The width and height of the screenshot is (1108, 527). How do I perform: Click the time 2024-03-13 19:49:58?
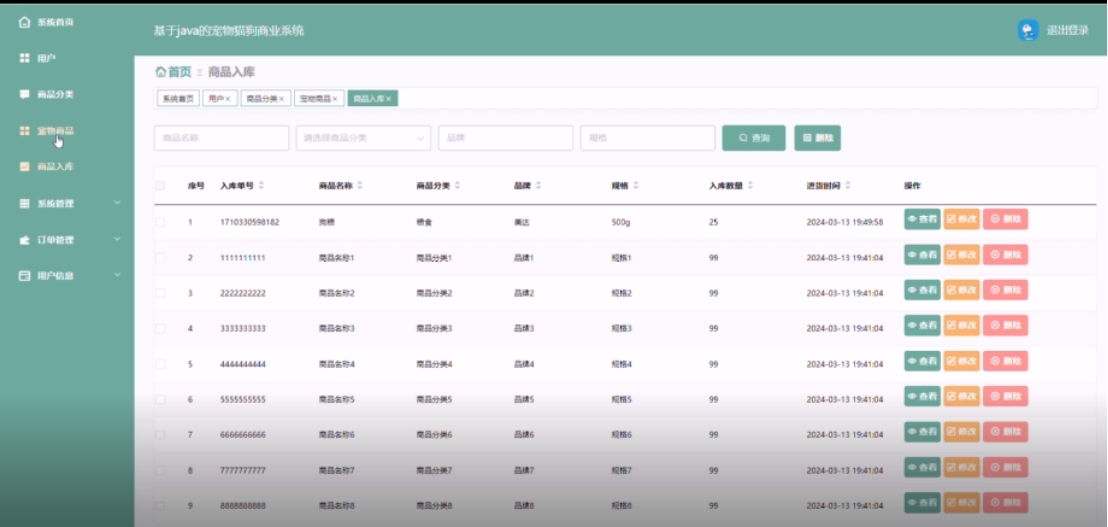point(844,222)
